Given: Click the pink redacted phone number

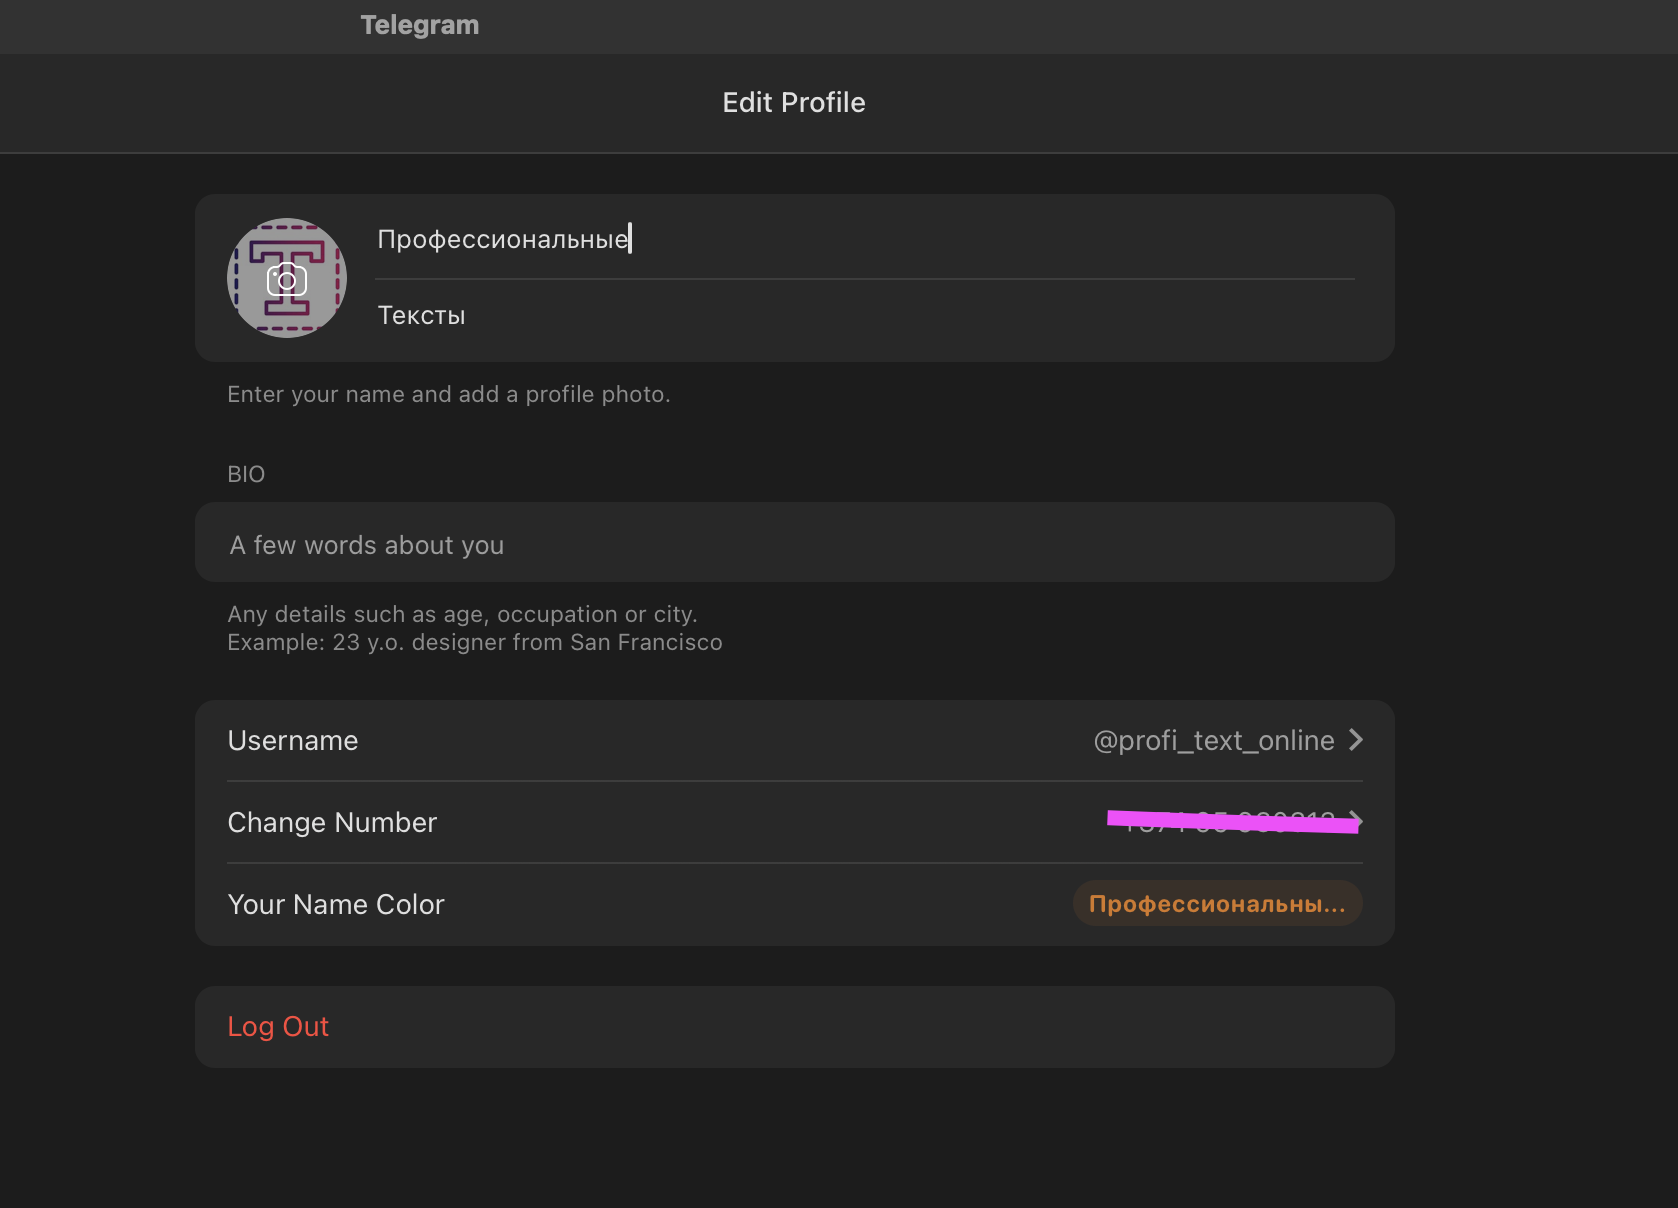Looking at the screenshot, I should pos(1232,822).
